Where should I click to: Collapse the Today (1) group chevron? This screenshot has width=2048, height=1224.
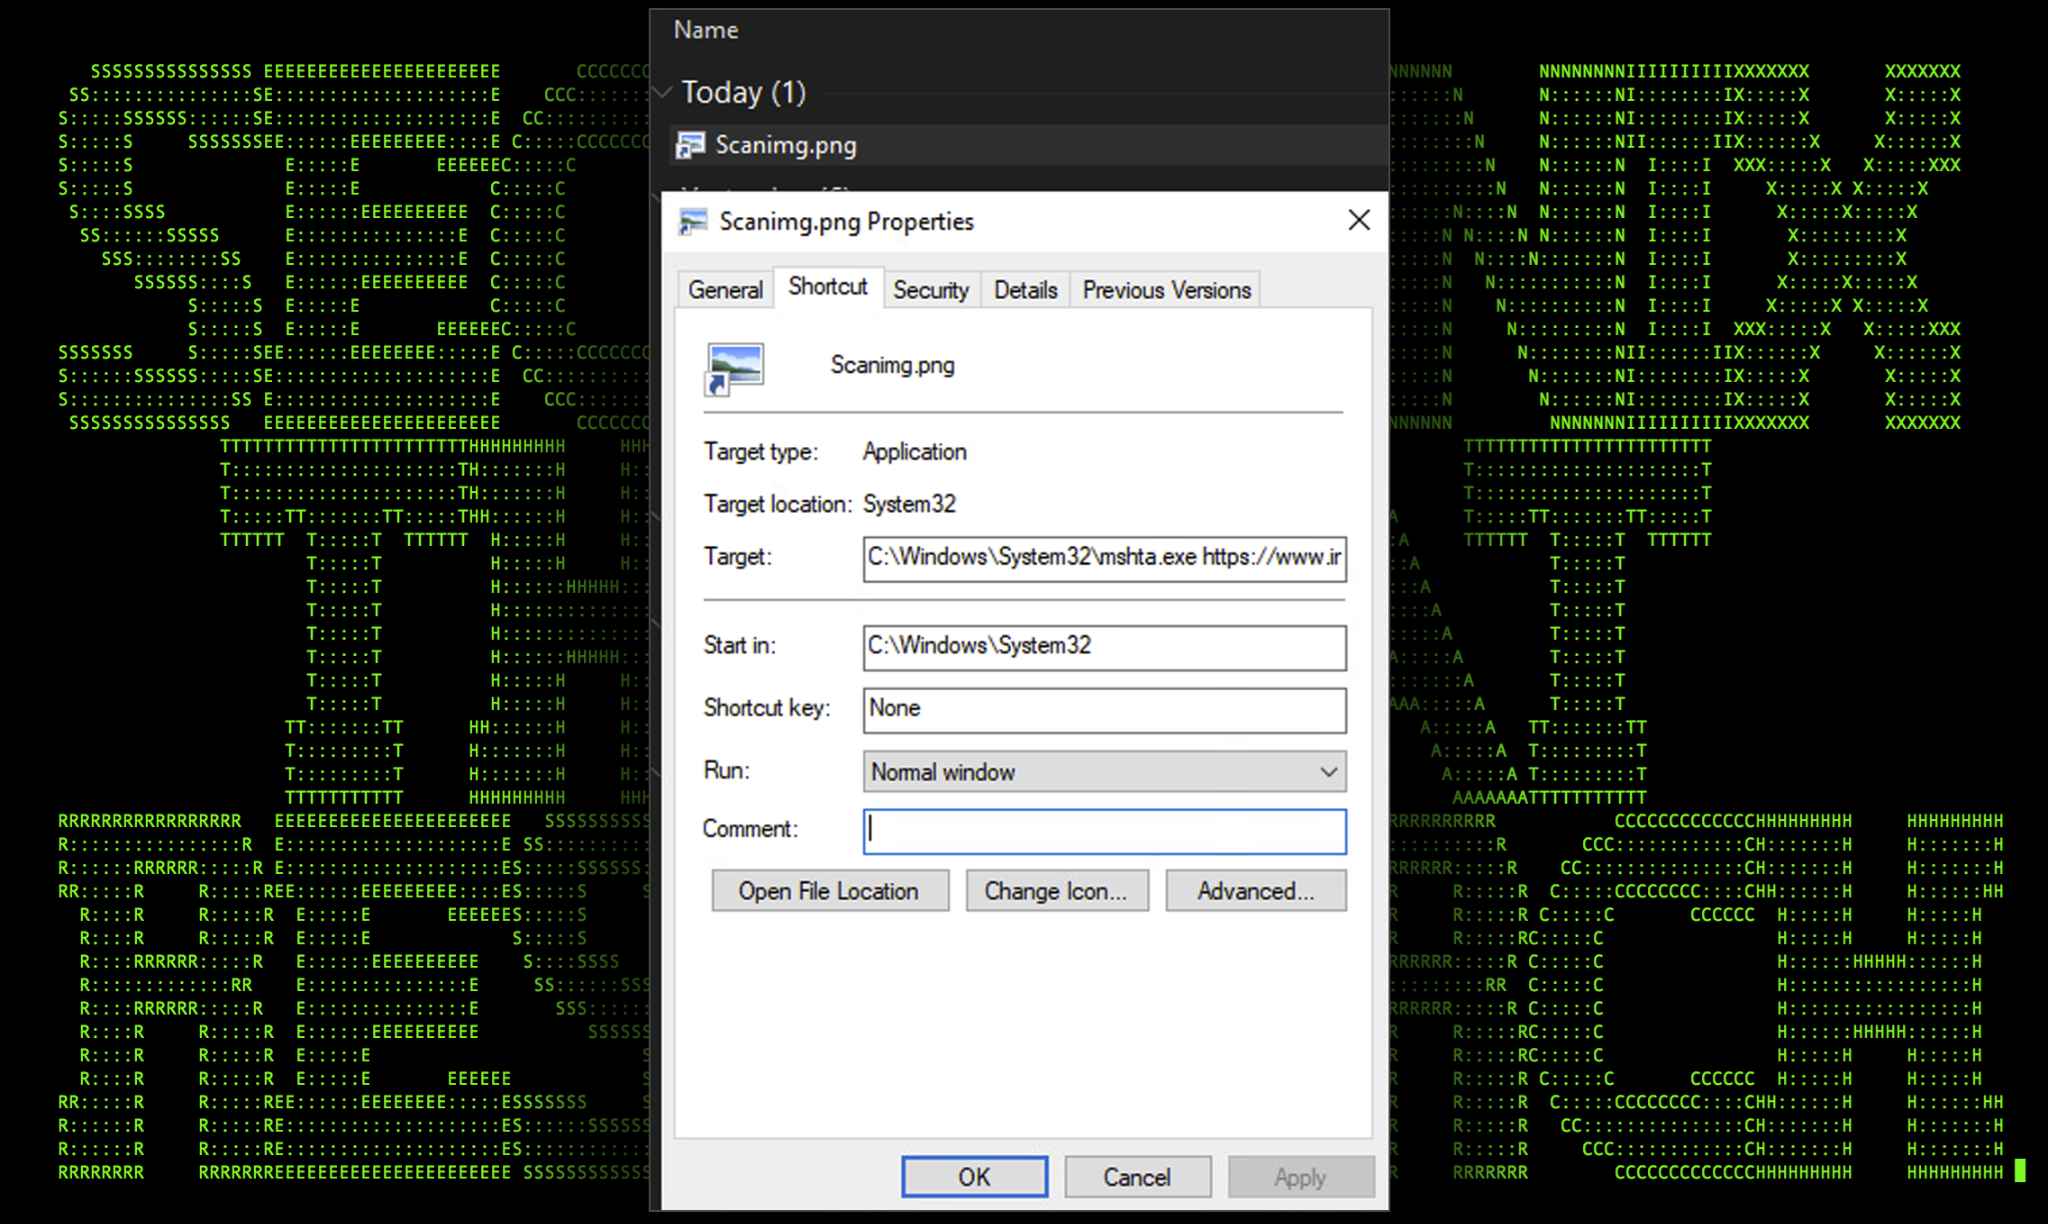pyautogui.click(x=663, y=92)
